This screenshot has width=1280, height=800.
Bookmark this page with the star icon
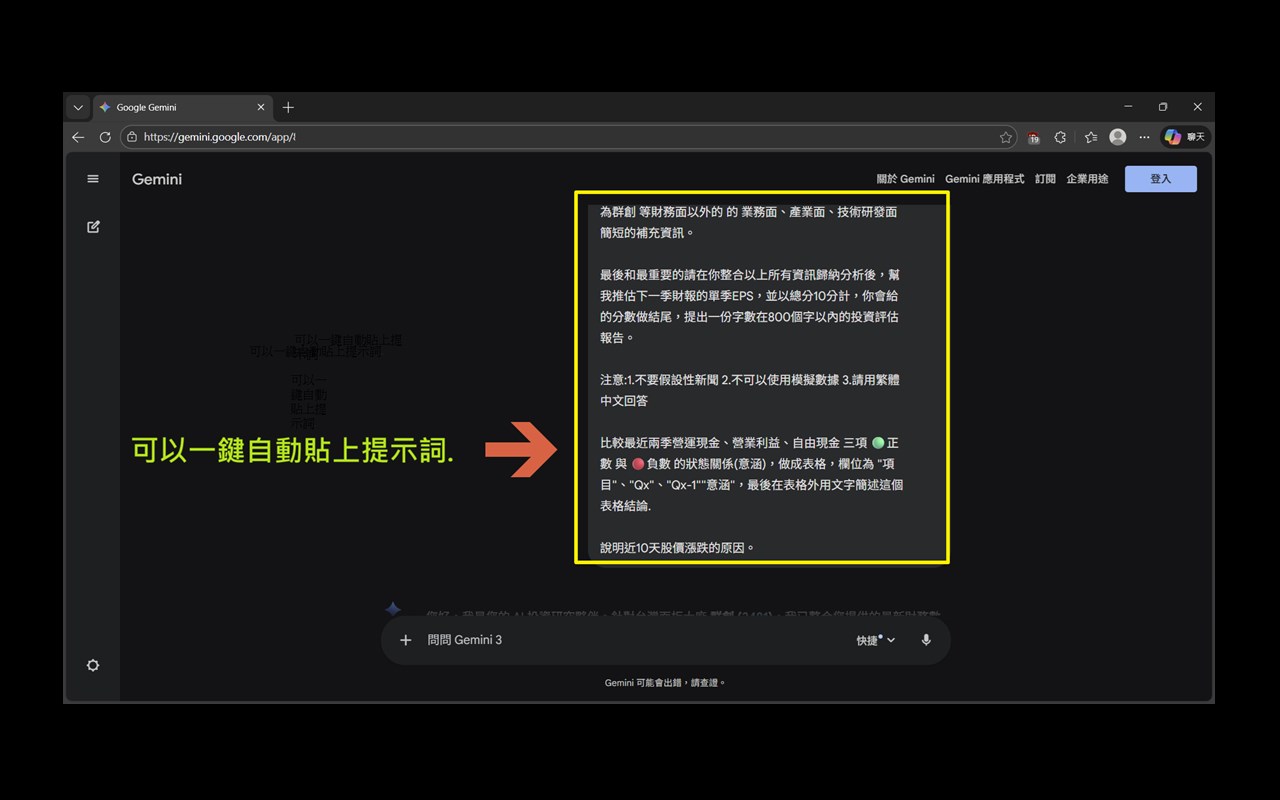tap(1006, 137)
